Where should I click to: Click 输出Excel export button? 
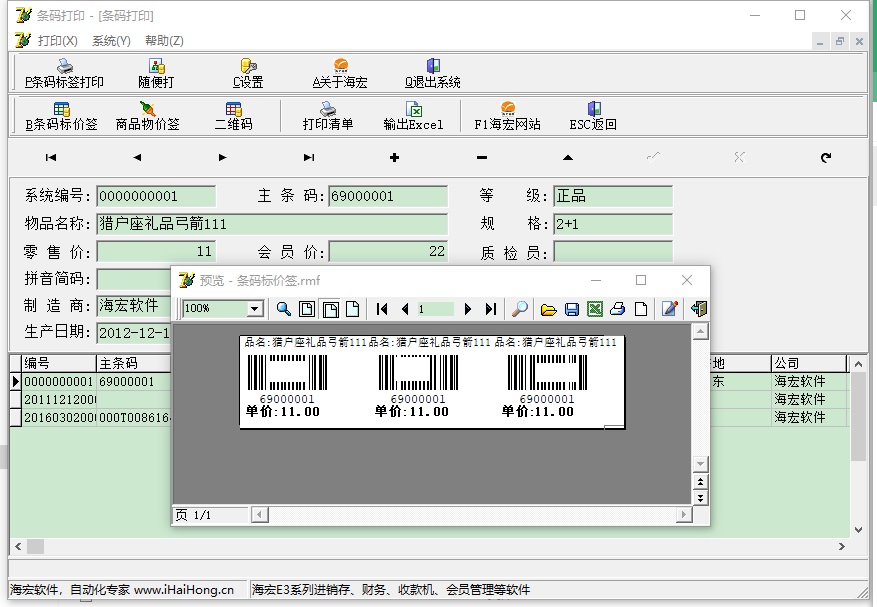pyautogui.click(x=413, y=116)
